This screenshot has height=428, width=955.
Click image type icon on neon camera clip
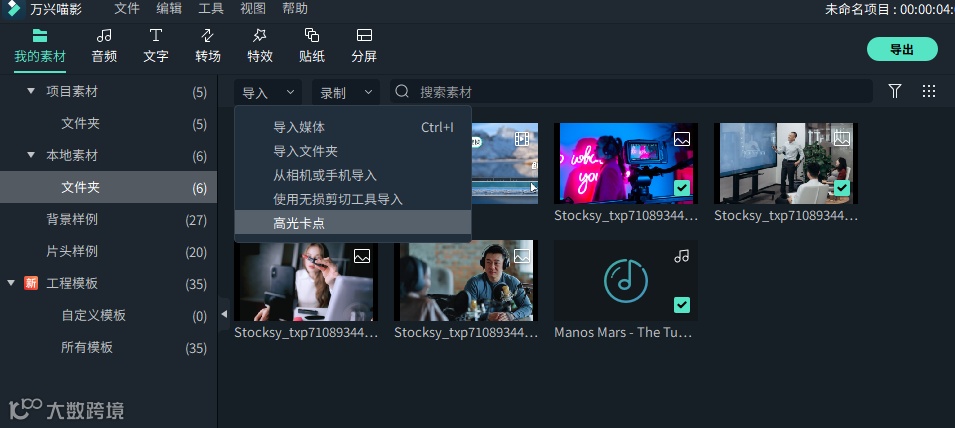pos(682,139)
